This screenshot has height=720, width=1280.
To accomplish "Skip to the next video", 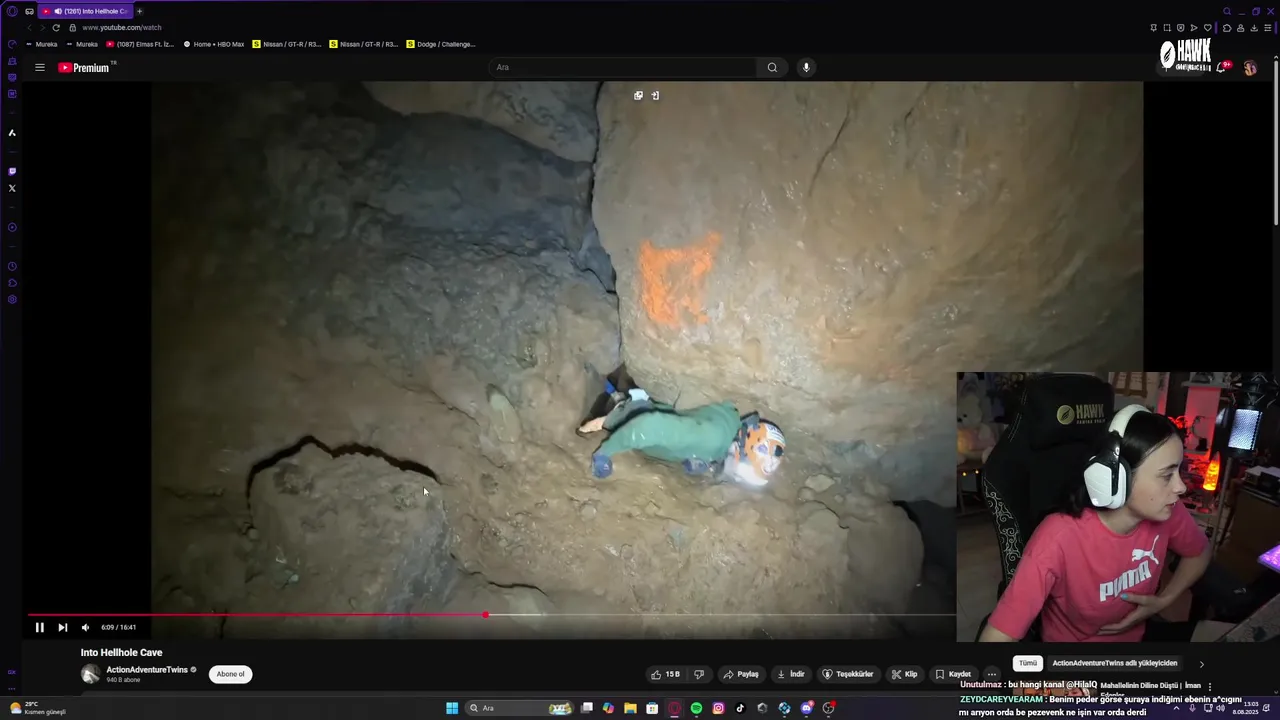I will pos(62,627).
